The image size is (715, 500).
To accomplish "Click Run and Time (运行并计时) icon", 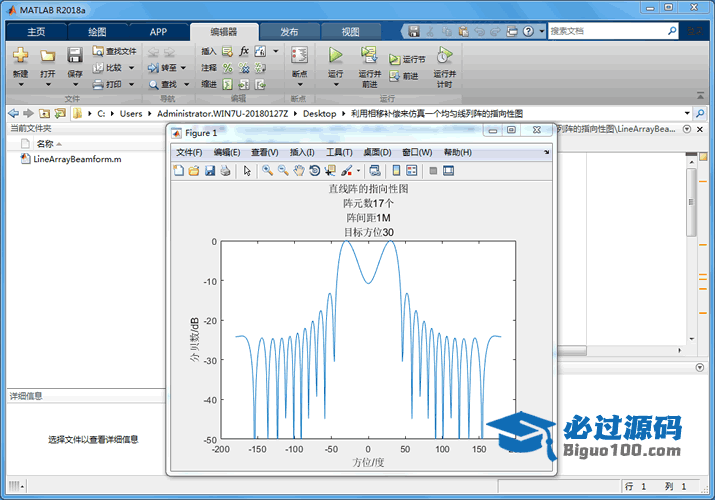I will (x=444, y=56).
